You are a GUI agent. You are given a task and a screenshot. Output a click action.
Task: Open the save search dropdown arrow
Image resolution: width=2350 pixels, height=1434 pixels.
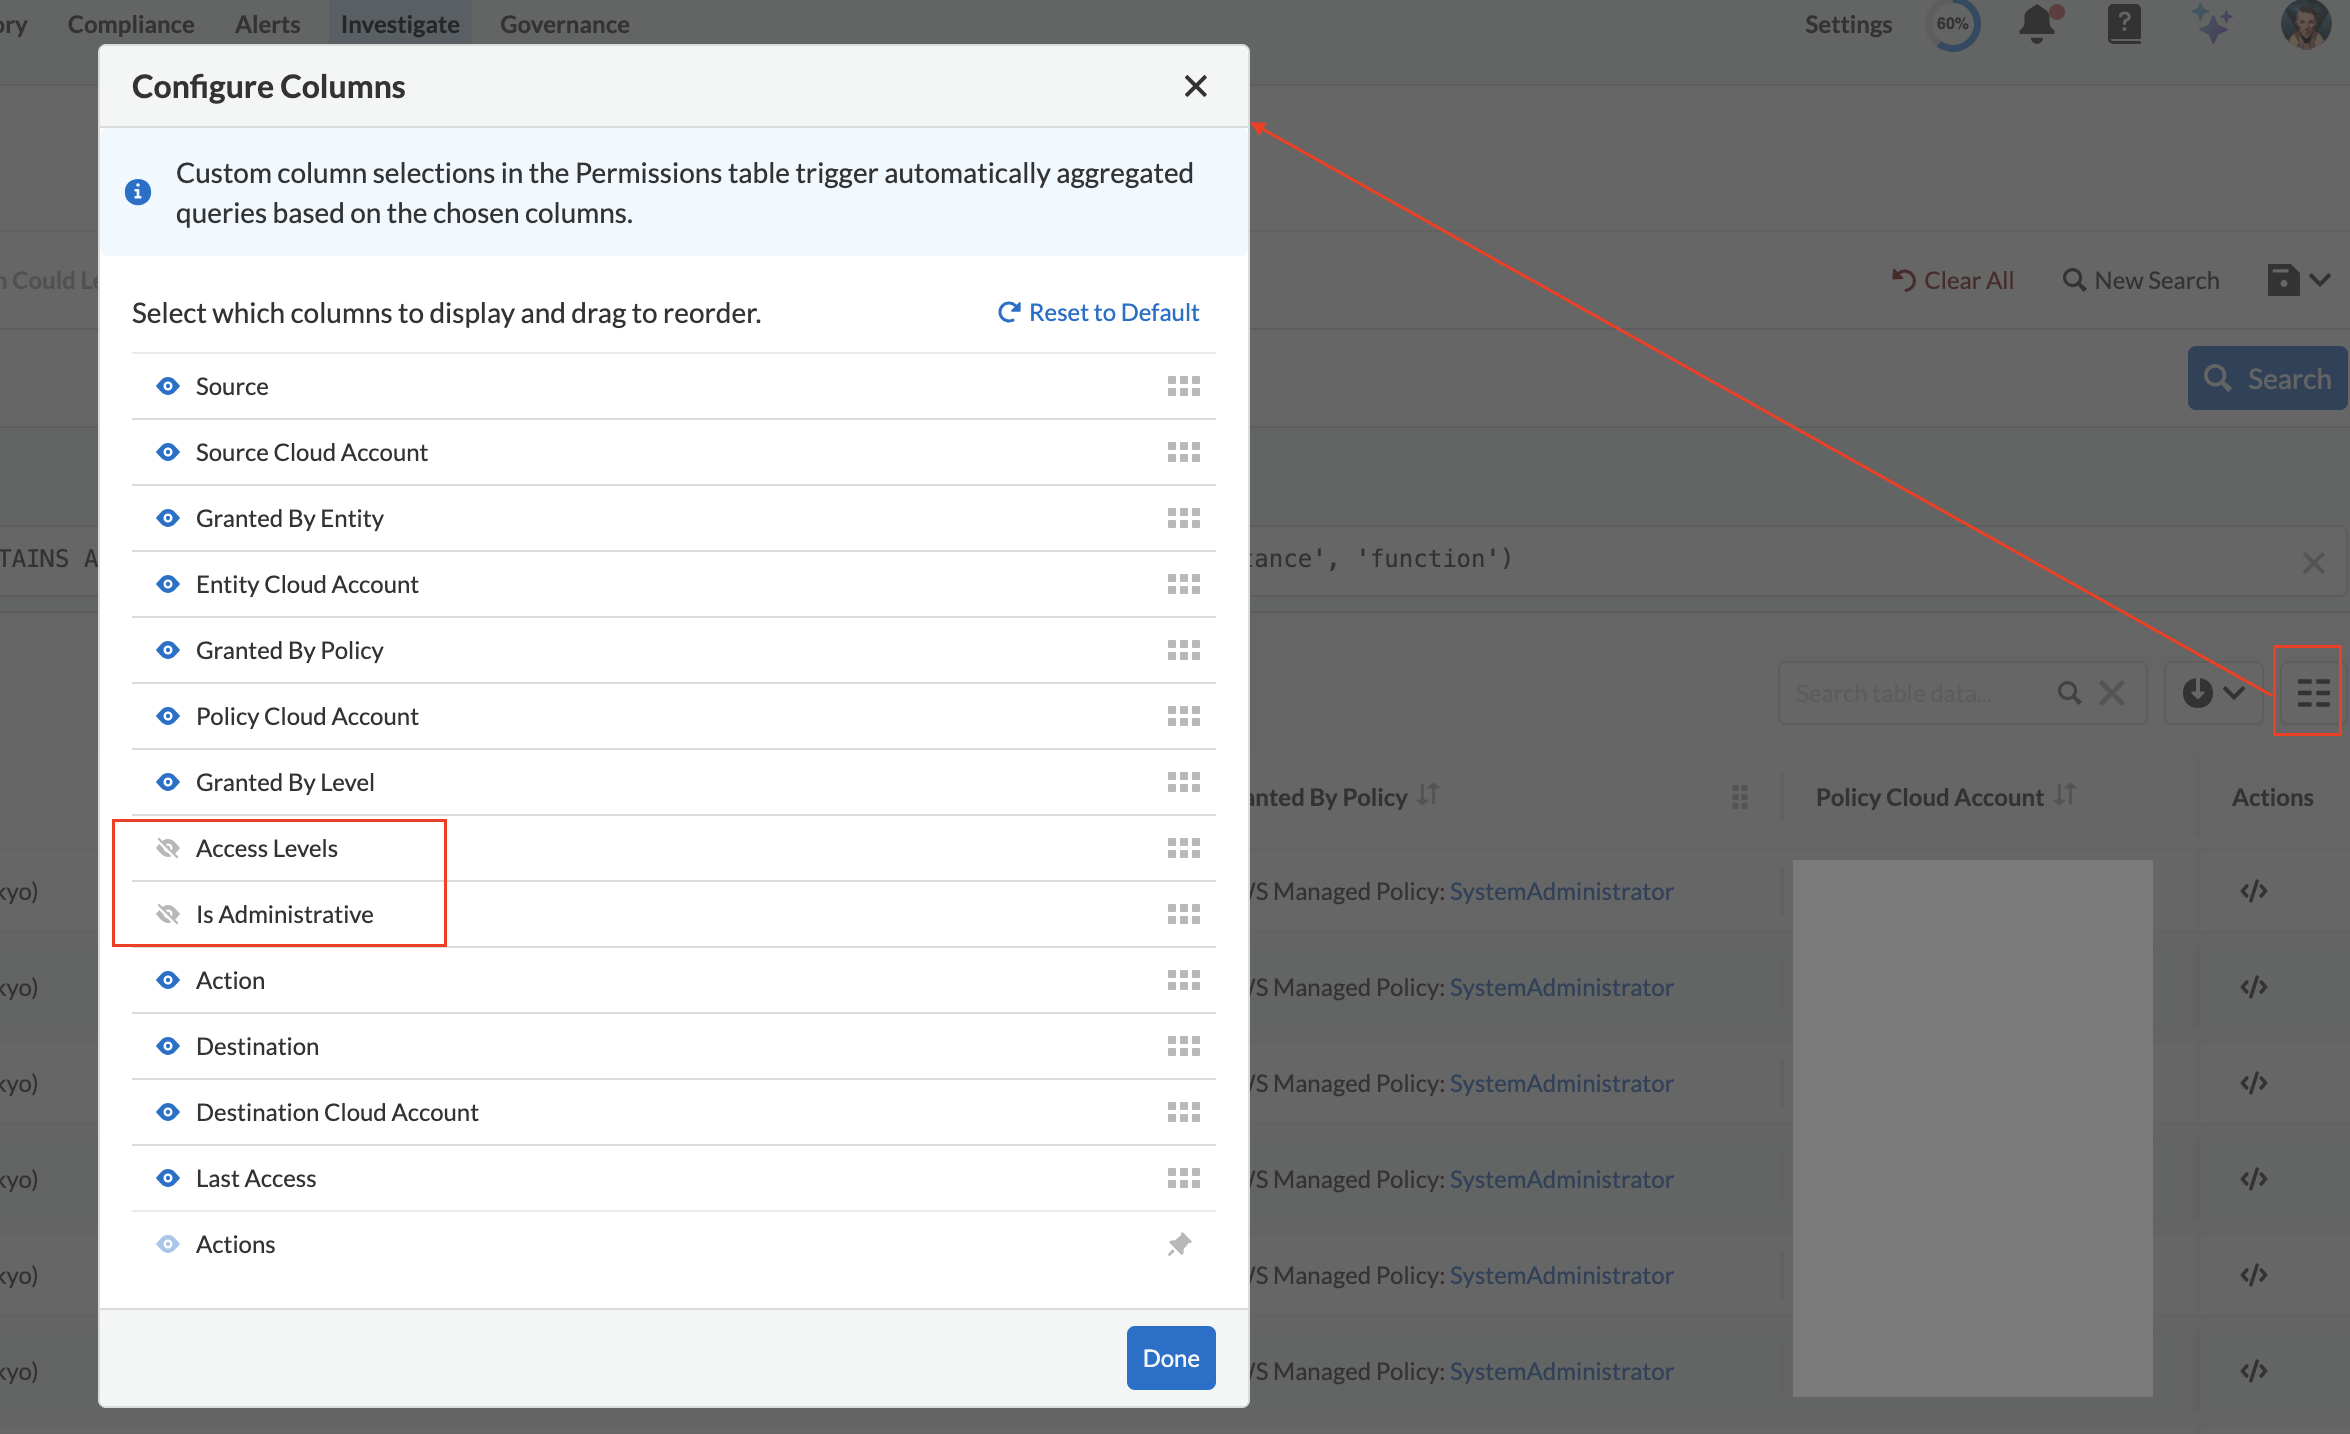2321,280
